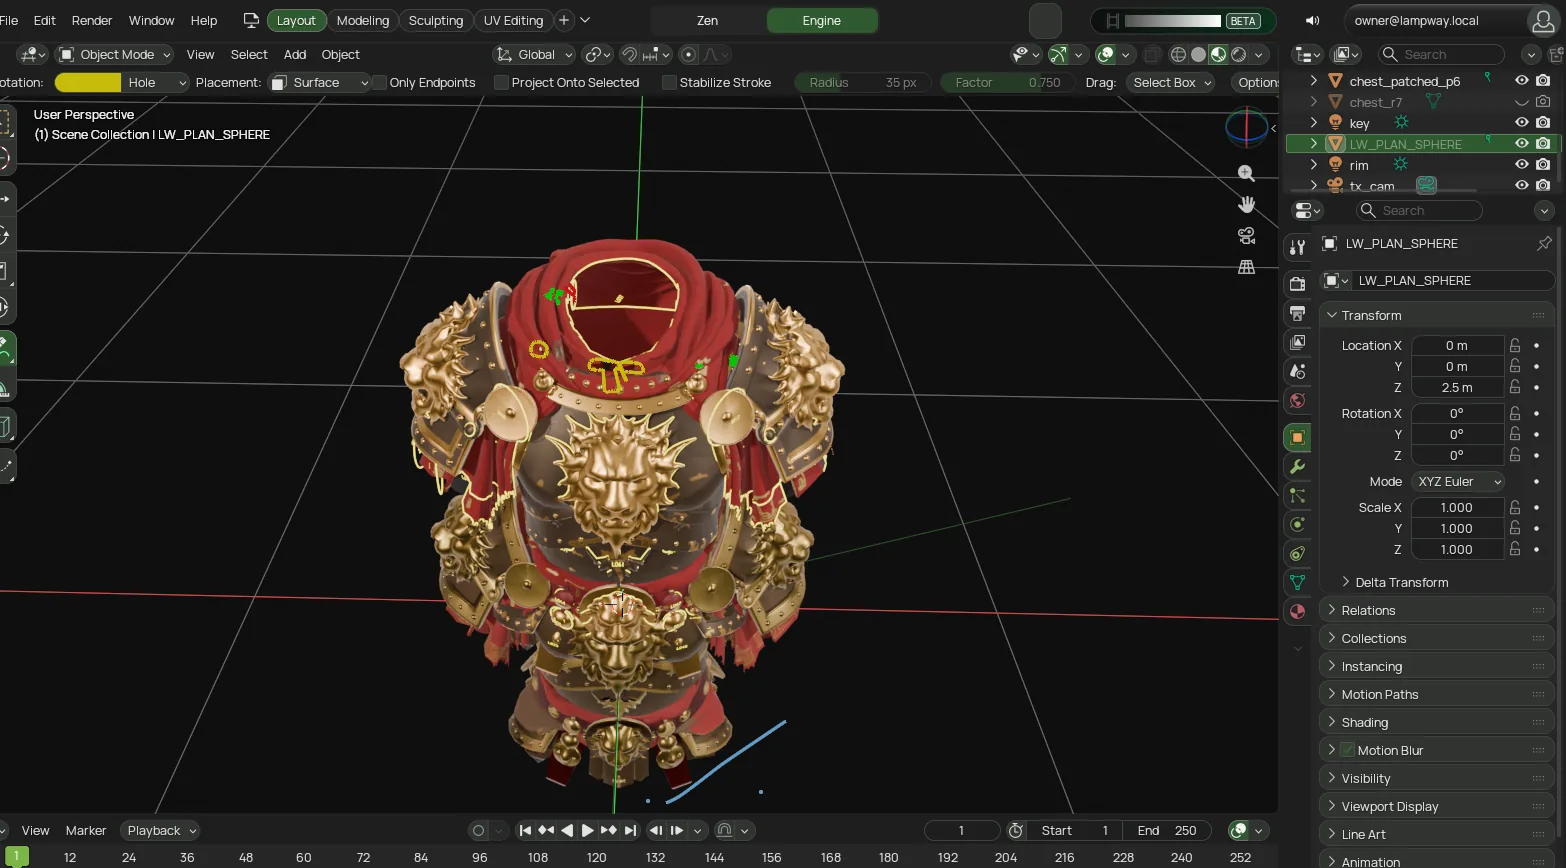Show chest_r7 in the viewport
This screenshot has width=1566, height=868.
[1521, 102]
